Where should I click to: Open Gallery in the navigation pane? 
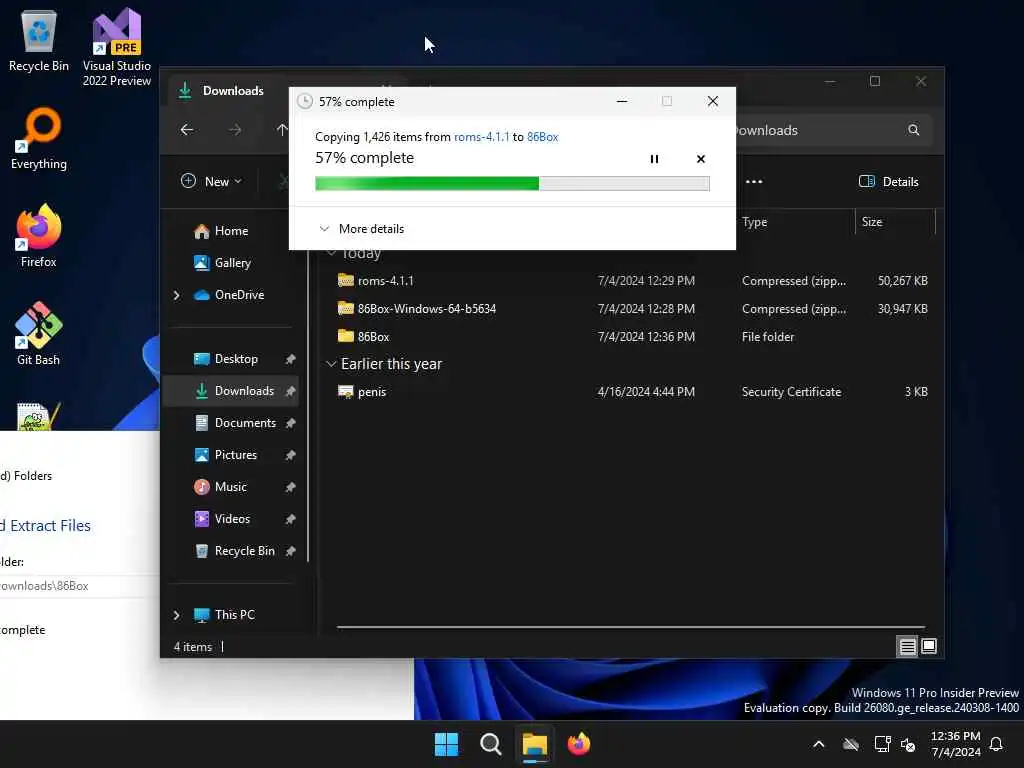[x=231, y=263]
